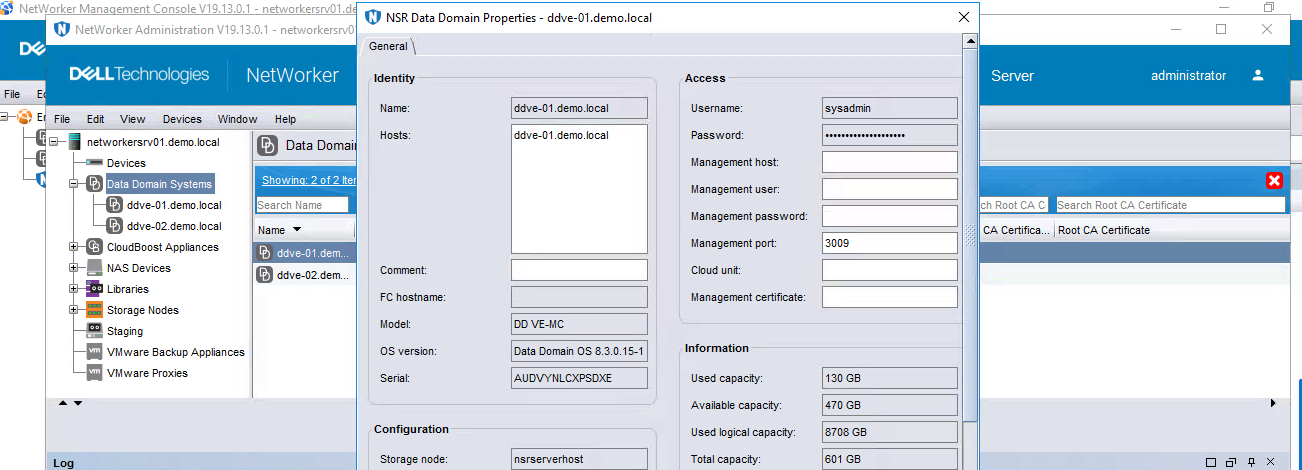Collapse the Data Domain Systems node
Image resolution: width=1302 pixels, height=470 pixels.
coord(74,184)
